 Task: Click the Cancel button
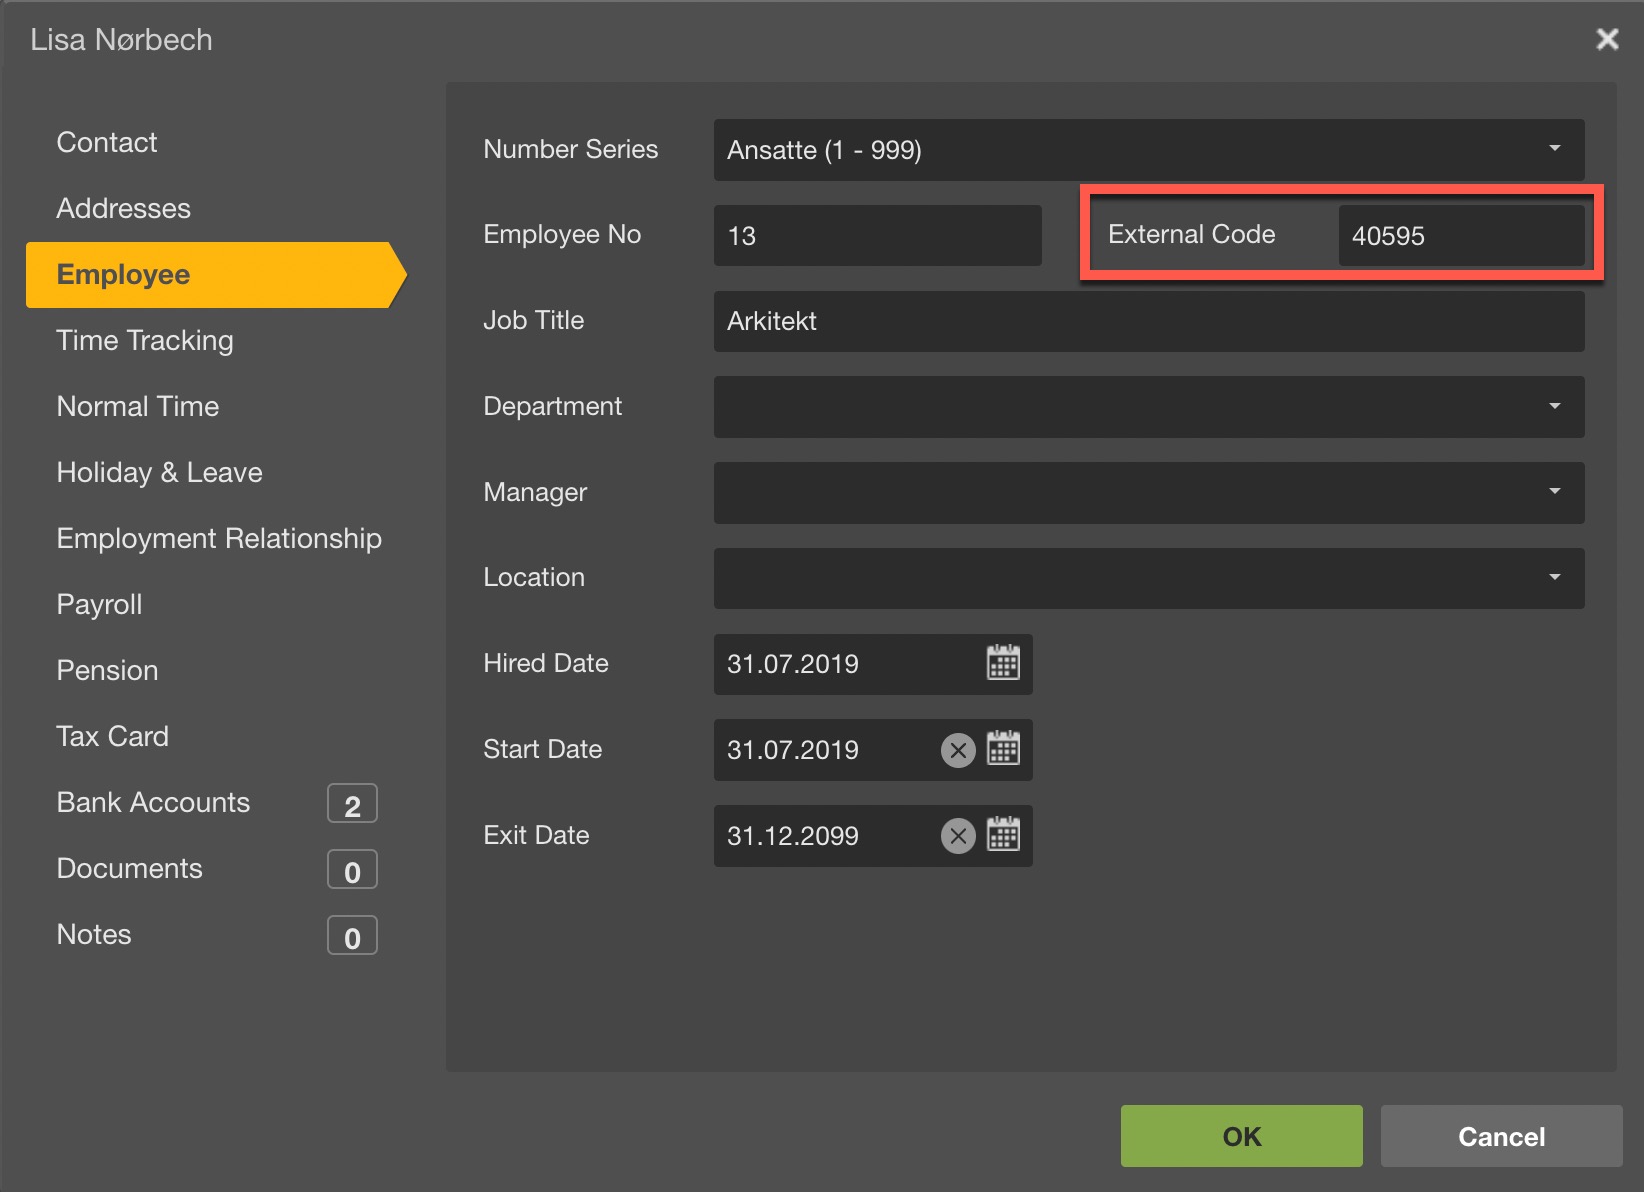(x=1500, y=1136)
